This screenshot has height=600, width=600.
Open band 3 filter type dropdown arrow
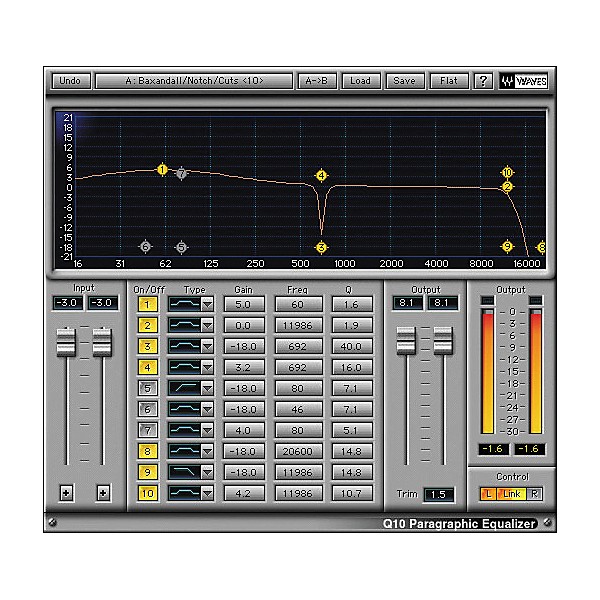coord(207,347)
